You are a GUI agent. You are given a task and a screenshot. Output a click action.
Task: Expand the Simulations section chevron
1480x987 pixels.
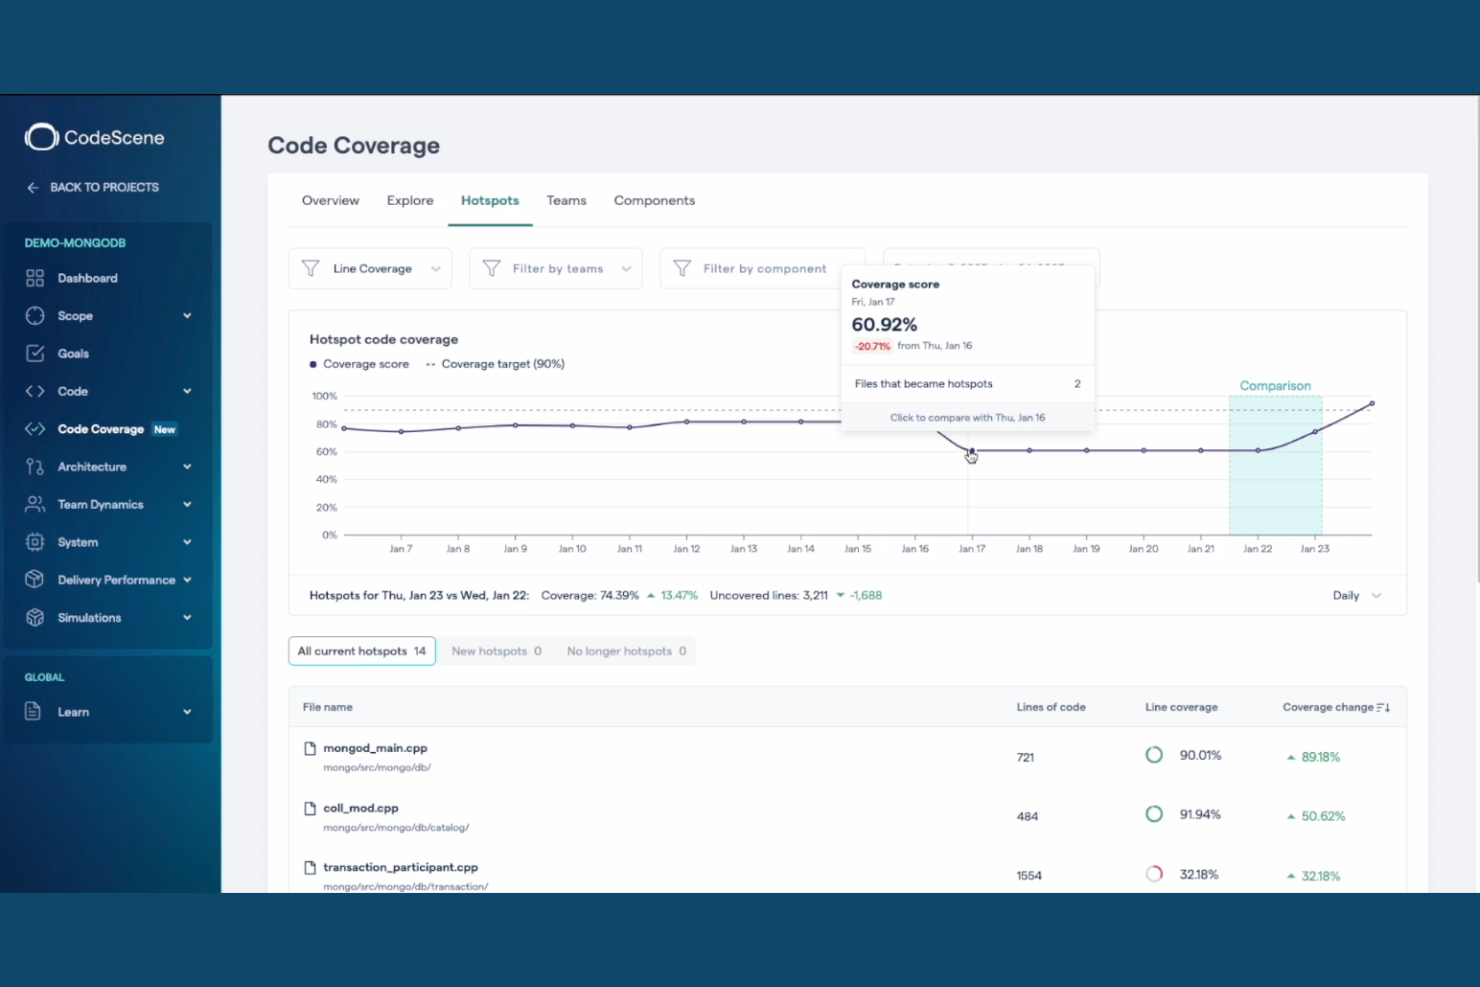(x=187, y=618)
